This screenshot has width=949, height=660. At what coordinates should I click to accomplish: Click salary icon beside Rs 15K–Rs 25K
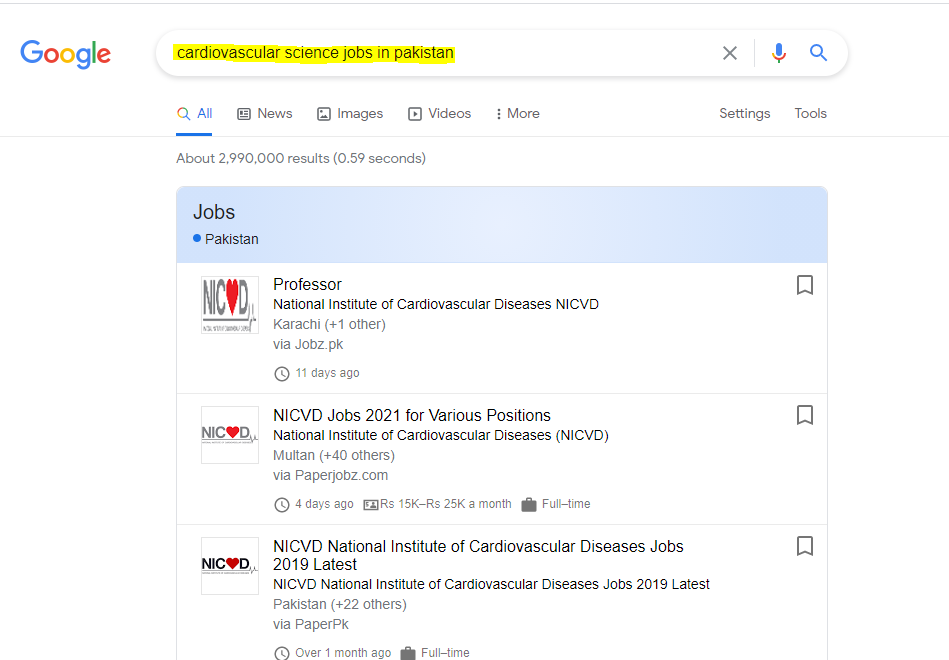pyautogui.click(x=370, y=504)
